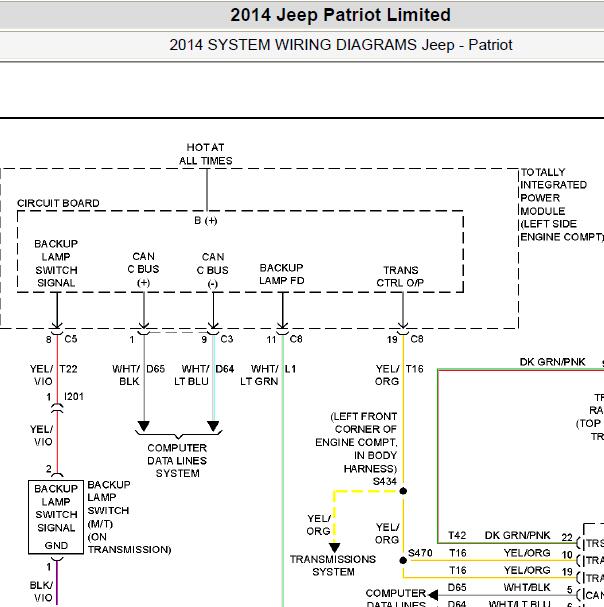Screen dimensions: 604x607
Task: Click the "C8" label beside pin 11
Action: (296, 339)
